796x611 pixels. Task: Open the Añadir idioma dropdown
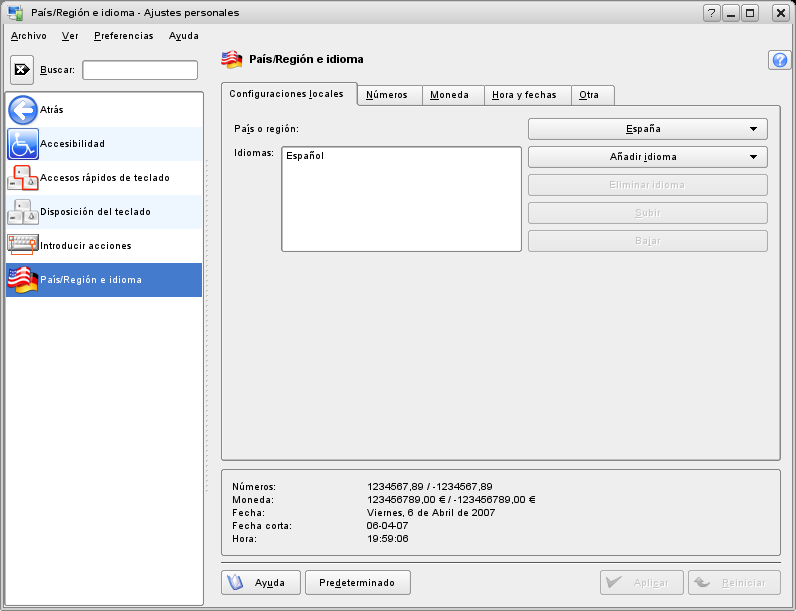[x=647, y=157]
